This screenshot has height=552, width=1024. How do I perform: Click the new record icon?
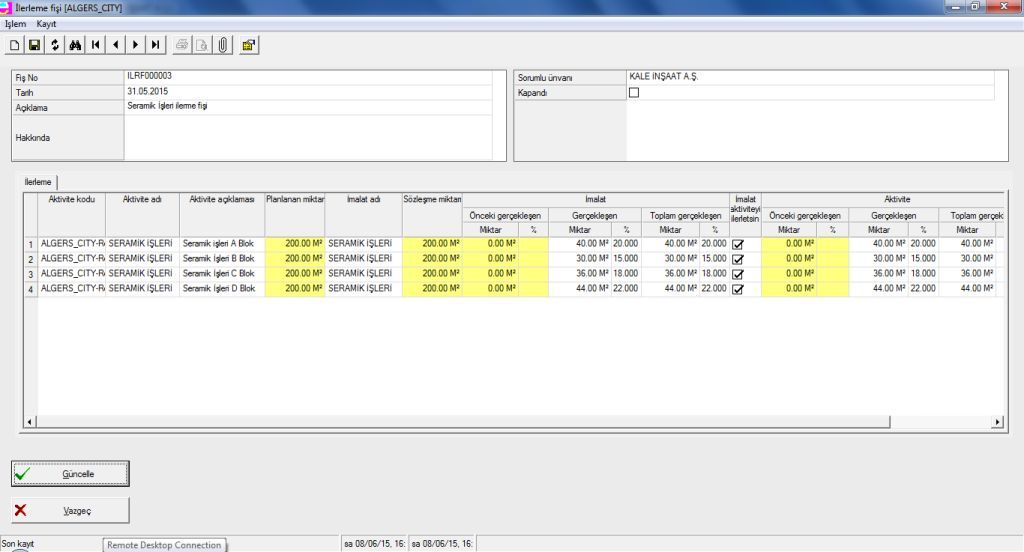pyautogui.click(x=14, y=45)
